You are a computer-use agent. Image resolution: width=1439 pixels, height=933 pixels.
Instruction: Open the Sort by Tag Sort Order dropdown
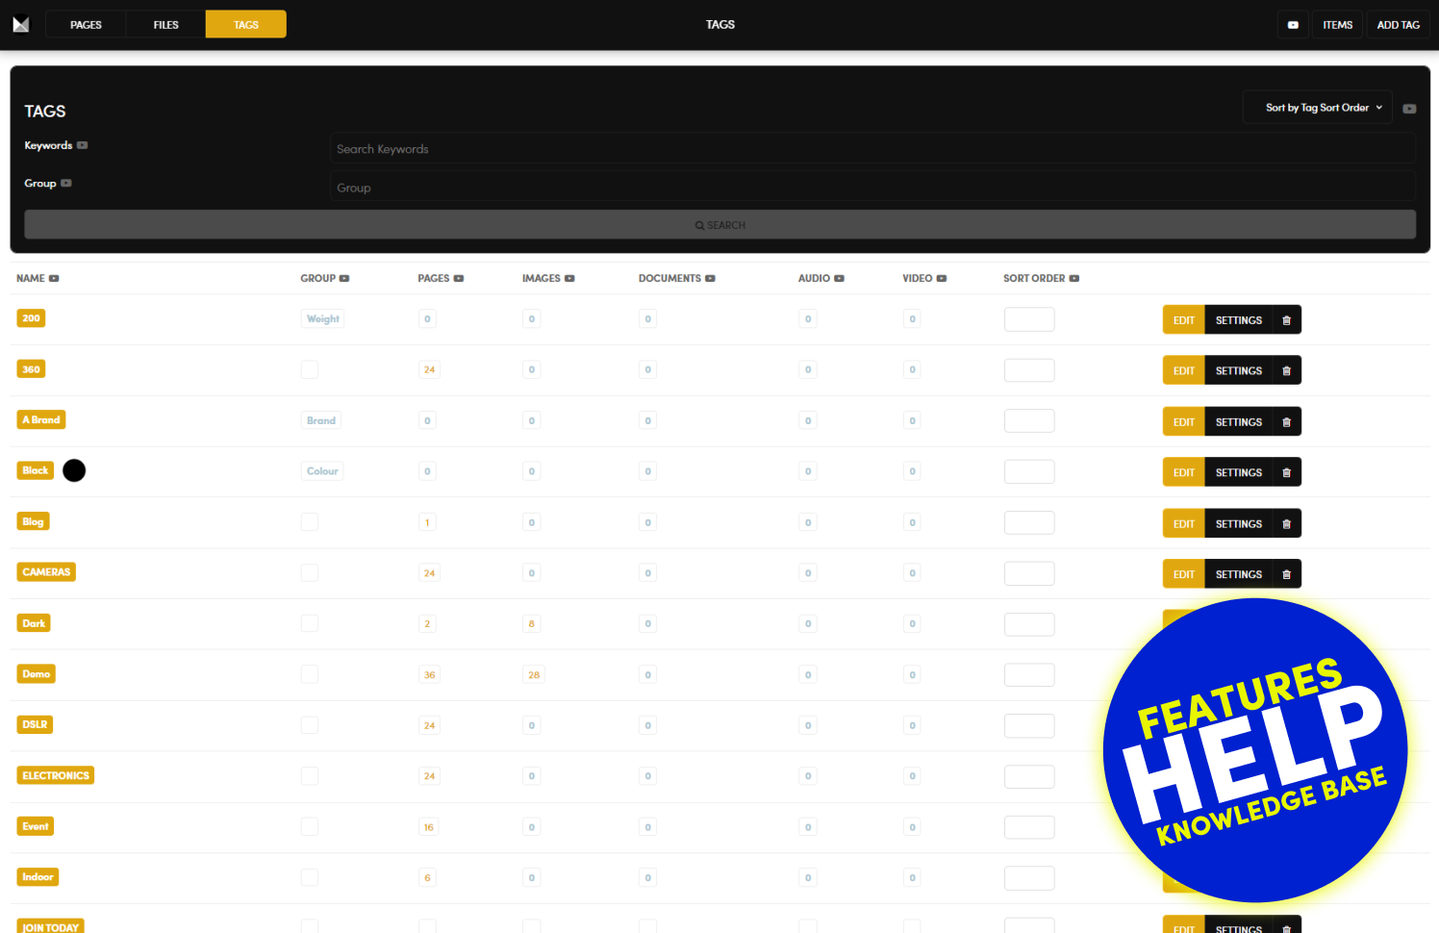(1317, 108)
